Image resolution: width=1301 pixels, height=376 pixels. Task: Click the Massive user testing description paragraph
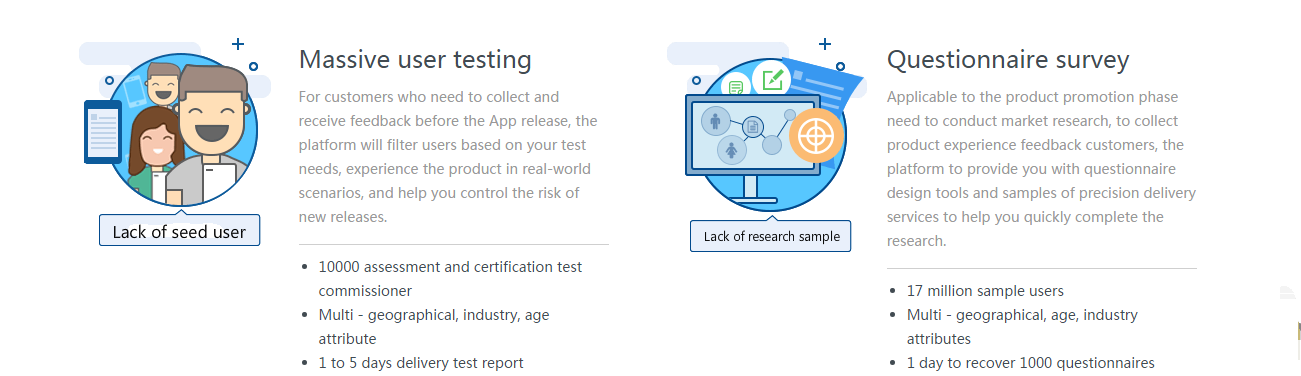(x=449, y=157)
